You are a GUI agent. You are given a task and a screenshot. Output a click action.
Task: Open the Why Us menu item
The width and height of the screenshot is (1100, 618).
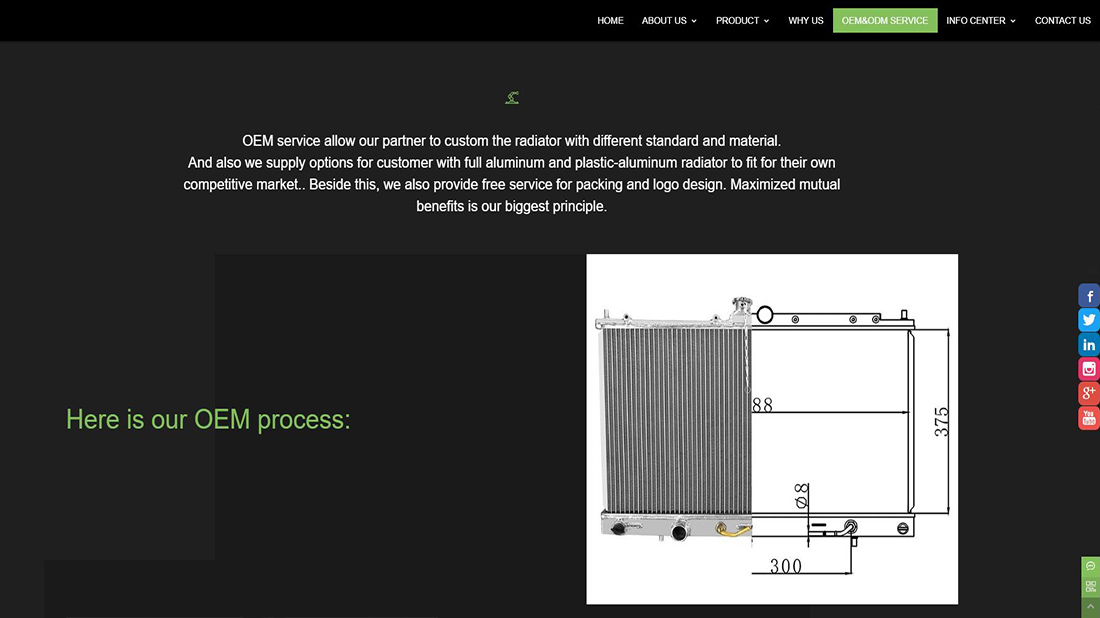[x=805, y=21]
